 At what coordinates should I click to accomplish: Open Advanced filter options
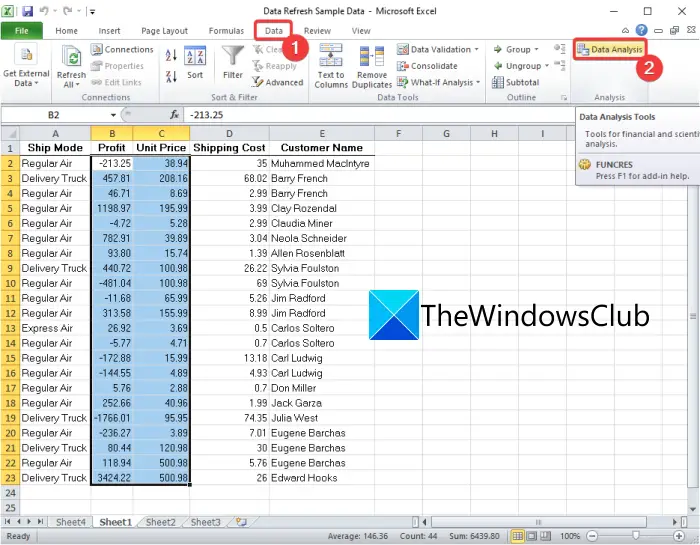click(x=278, y=82)
